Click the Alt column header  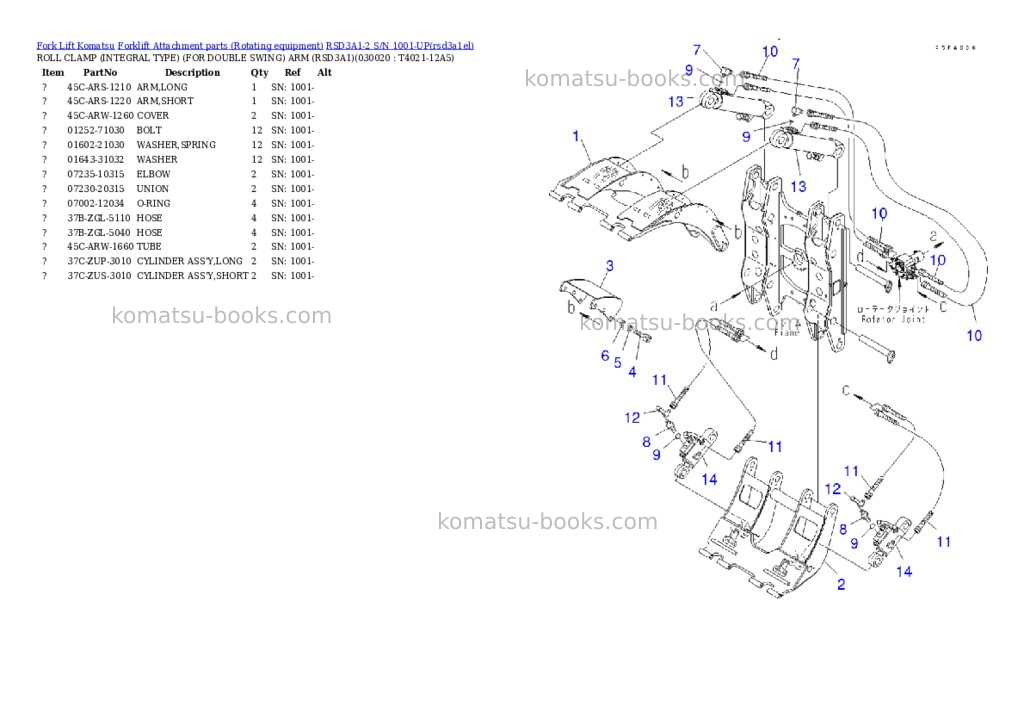[325, 72]
